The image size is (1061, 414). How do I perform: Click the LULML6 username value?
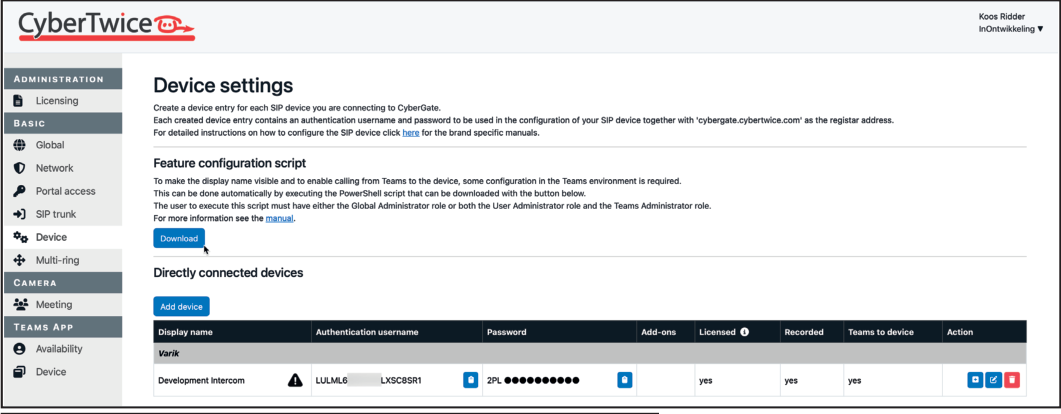coord(369,381)
